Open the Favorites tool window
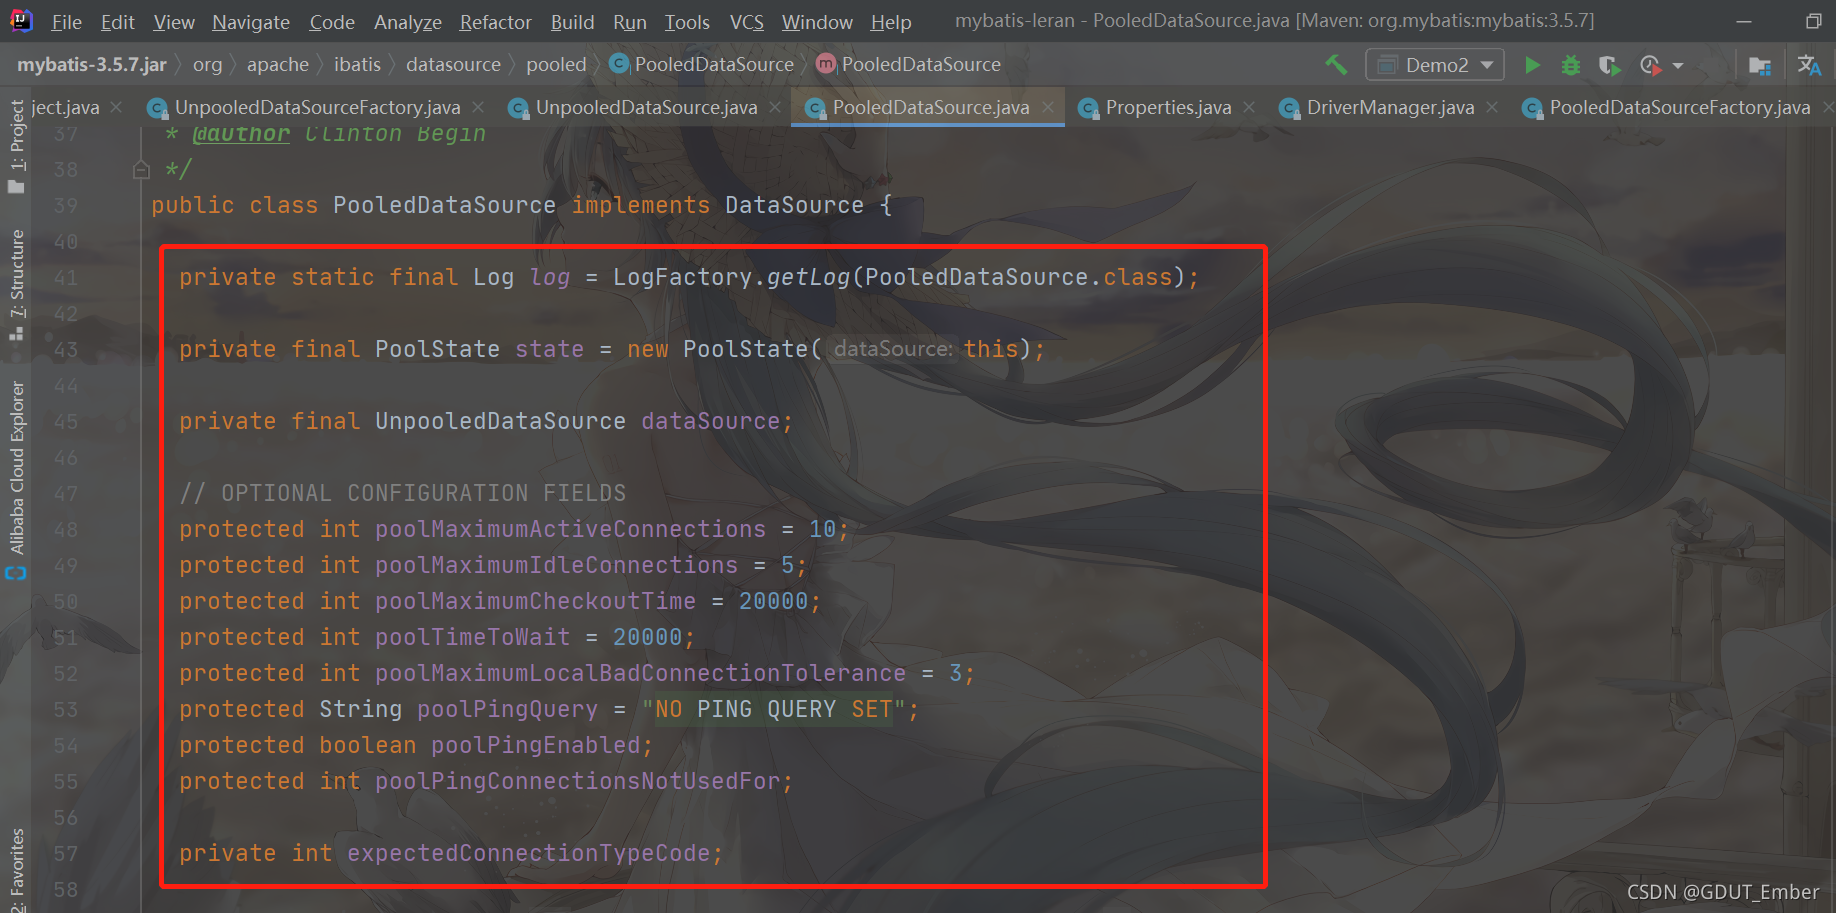Image resolution: width=1836 pixels, height=913 pixels. 17,868
